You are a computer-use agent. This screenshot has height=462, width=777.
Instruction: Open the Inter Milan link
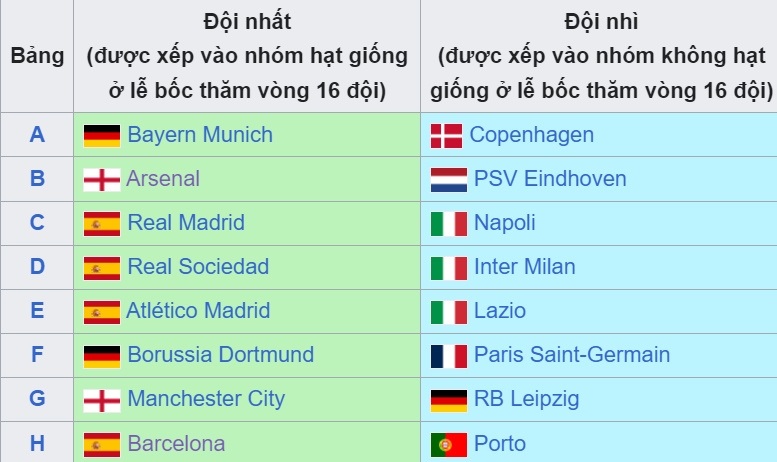coord(525,267)
